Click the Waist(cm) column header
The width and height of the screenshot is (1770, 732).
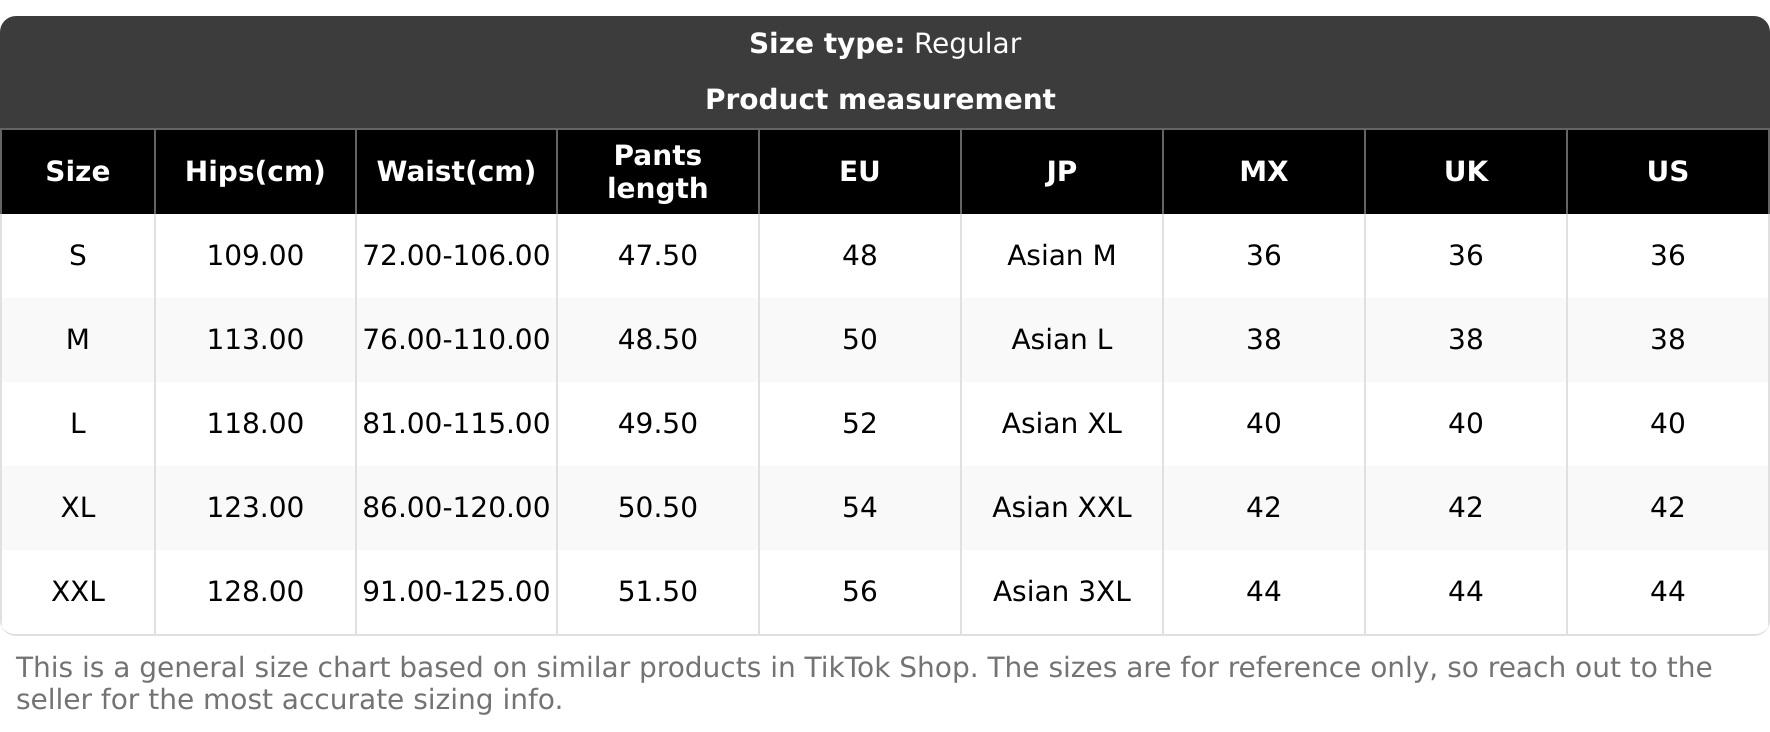click(456, 172)
